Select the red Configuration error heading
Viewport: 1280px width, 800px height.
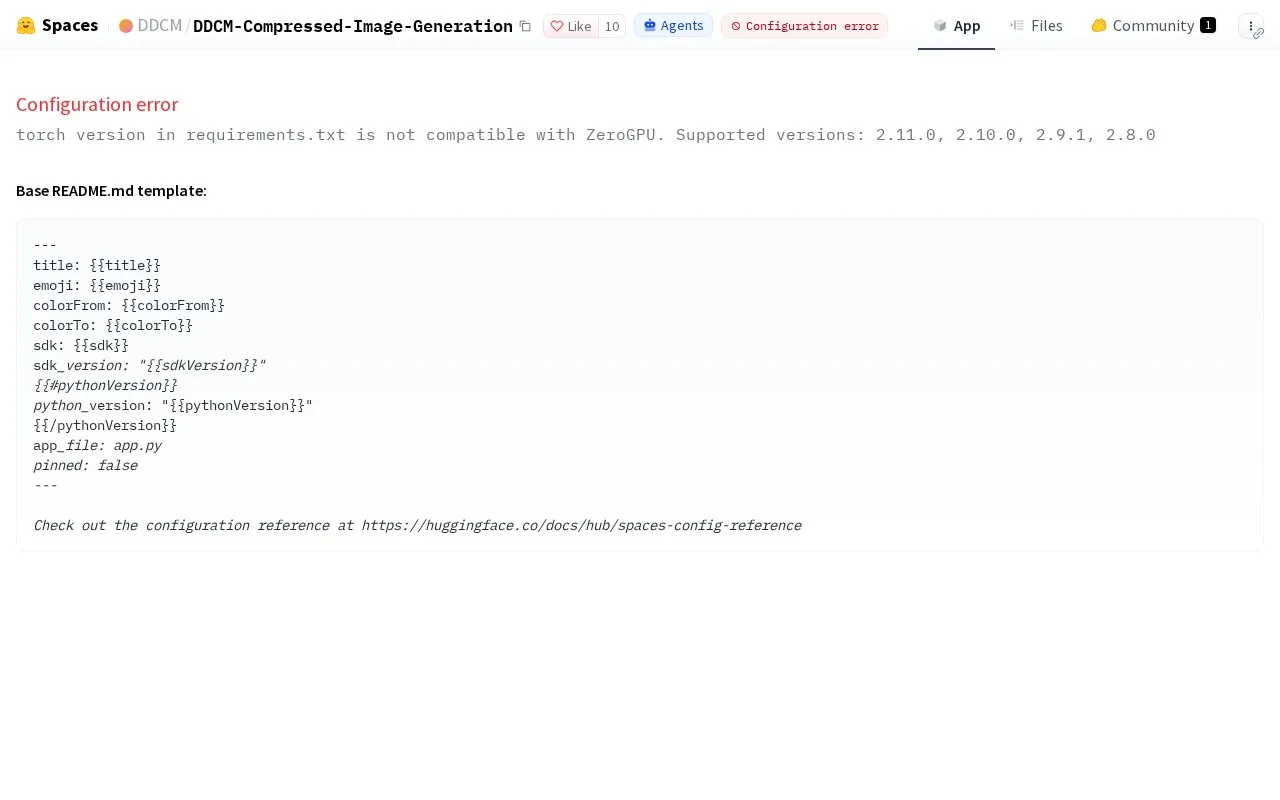(x=97, y=104)
